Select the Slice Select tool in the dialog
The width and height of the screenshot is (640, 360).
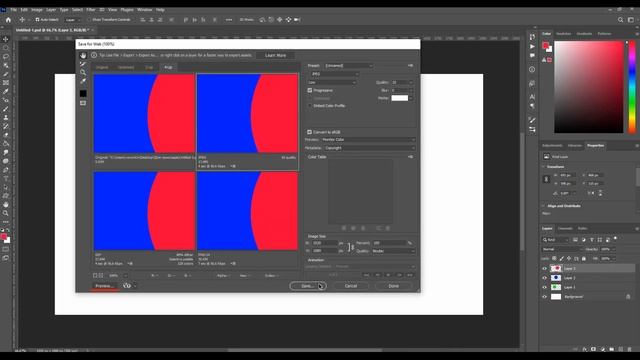83,64
